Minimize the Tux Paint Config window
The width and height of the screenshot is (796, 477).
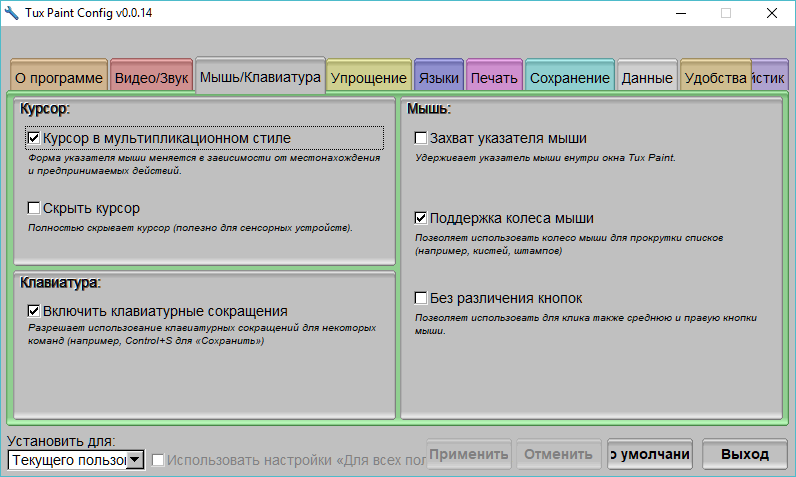coord(681,13)
